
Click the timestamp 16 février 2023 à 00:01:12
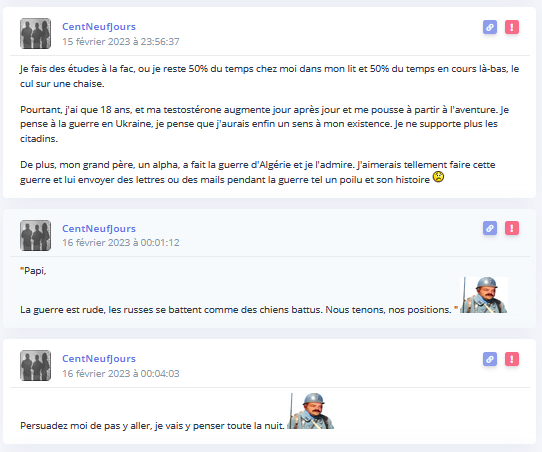(121, 243)
